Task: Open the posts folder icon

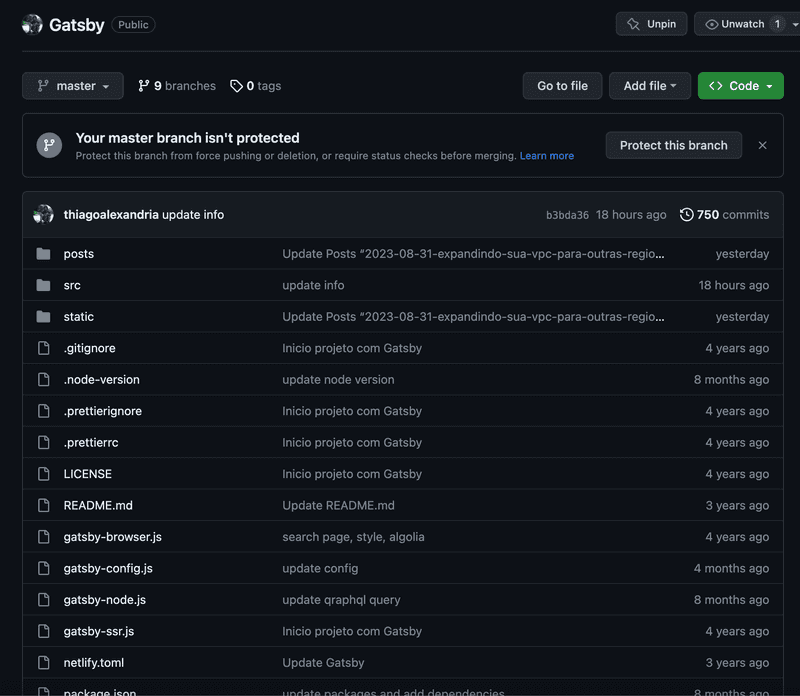Action: (x=43, y=254)
